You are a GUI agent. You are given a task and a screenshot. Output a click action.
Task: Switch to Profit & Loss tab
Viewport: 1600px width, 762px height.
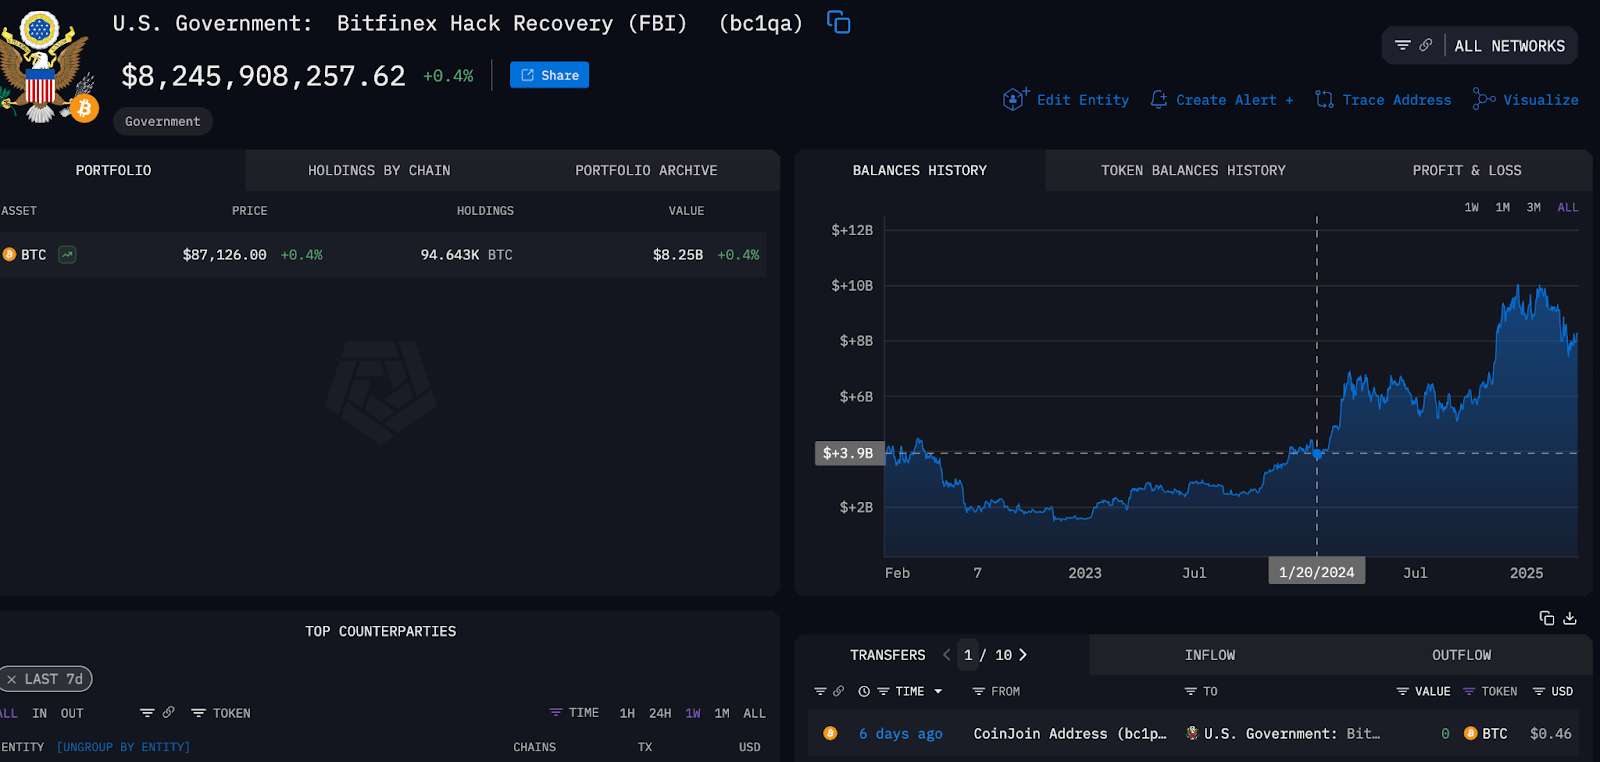pyautogui.click(x=1466, y=170)
